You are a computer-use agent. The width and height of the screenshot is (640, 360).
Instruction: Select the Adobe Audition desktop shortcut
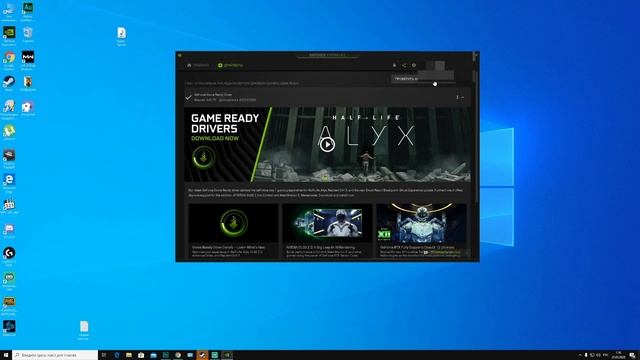(x=28, y=11)
